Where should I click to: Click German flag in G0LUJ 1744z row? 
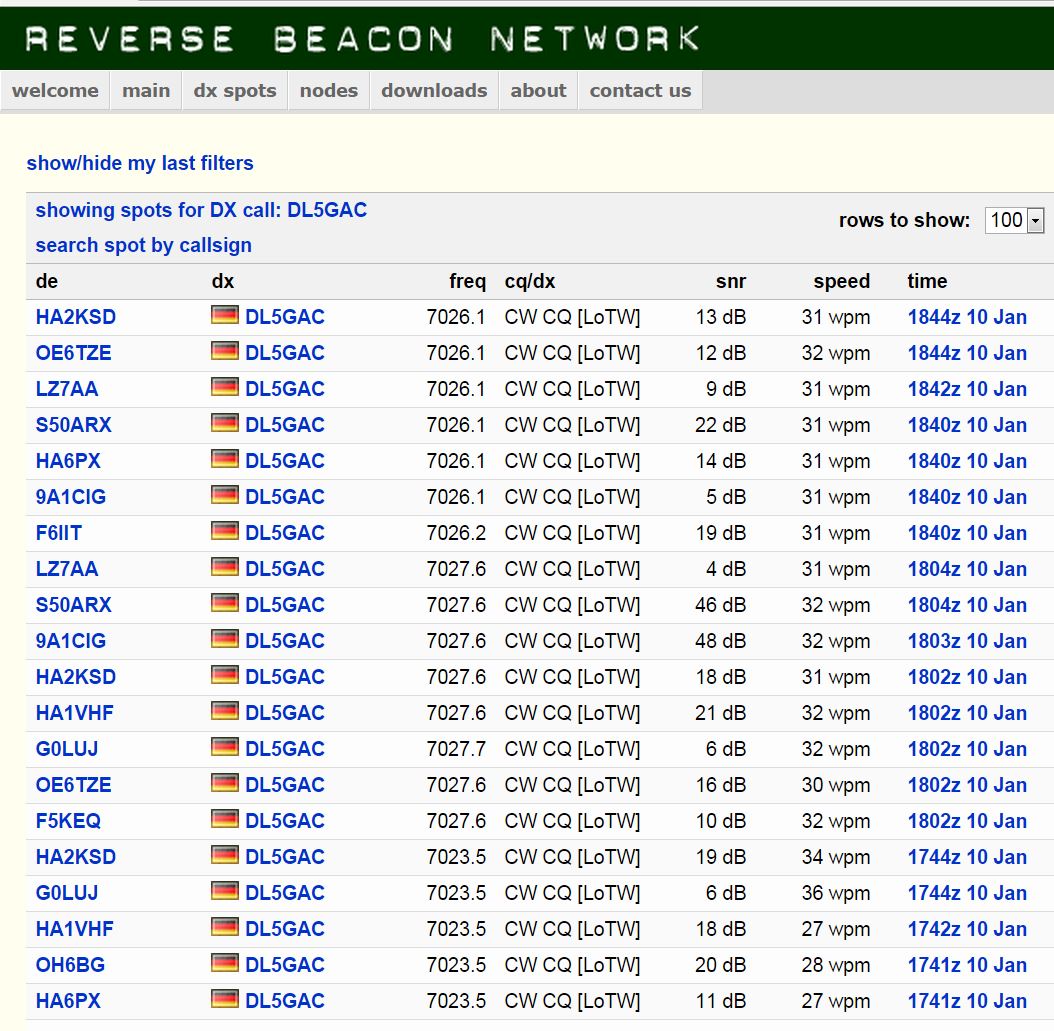pyautogui.click(x=225, y=891)
